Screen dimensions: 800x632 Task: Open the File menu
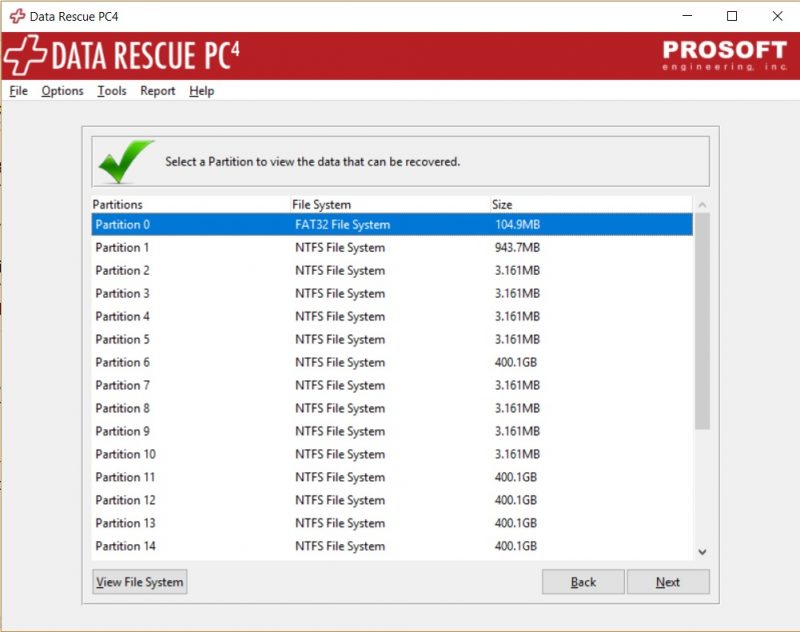[x=18, y=91]
